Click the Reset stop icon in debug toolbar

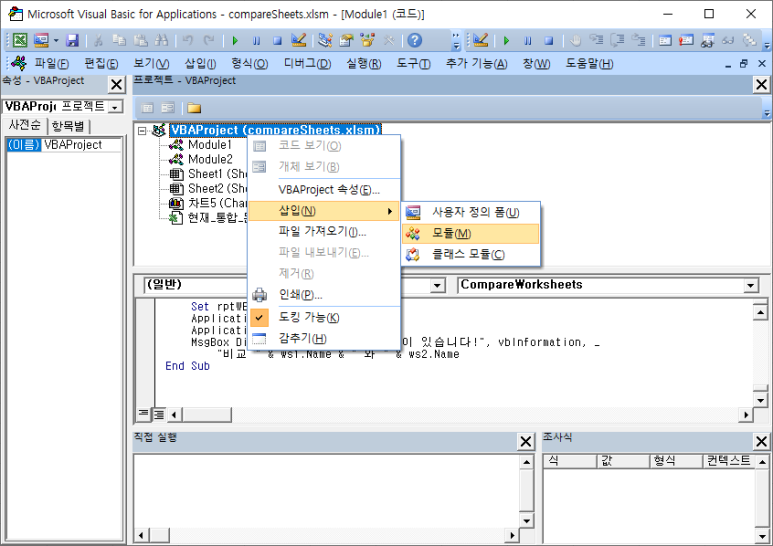point(549,41)
